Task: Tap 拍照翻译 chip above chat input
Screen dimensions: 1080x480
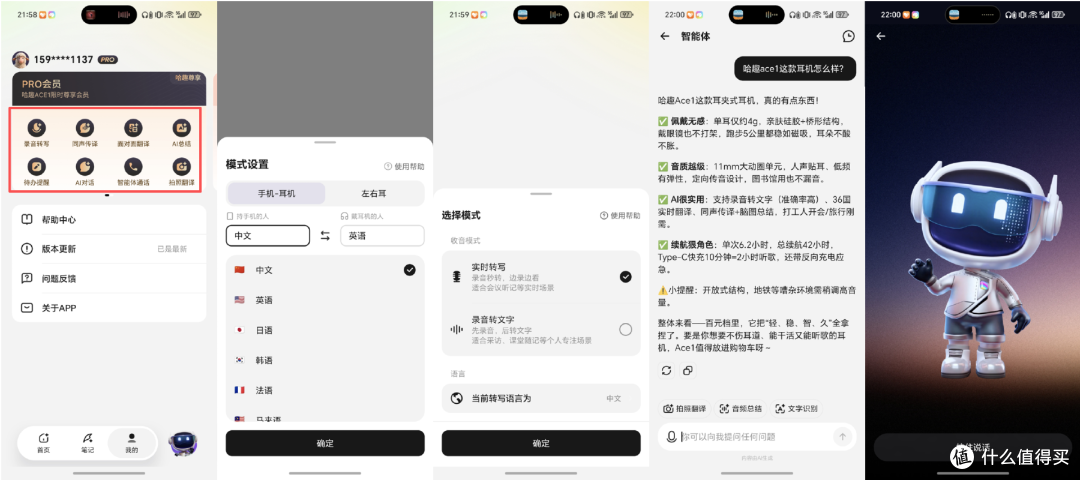Action: (685, 408)
